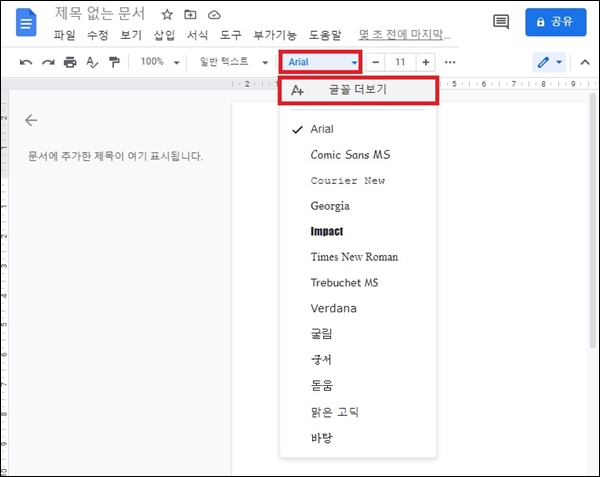Increase the font size
This screenshot has width=600, height=477.
(426, 62)
